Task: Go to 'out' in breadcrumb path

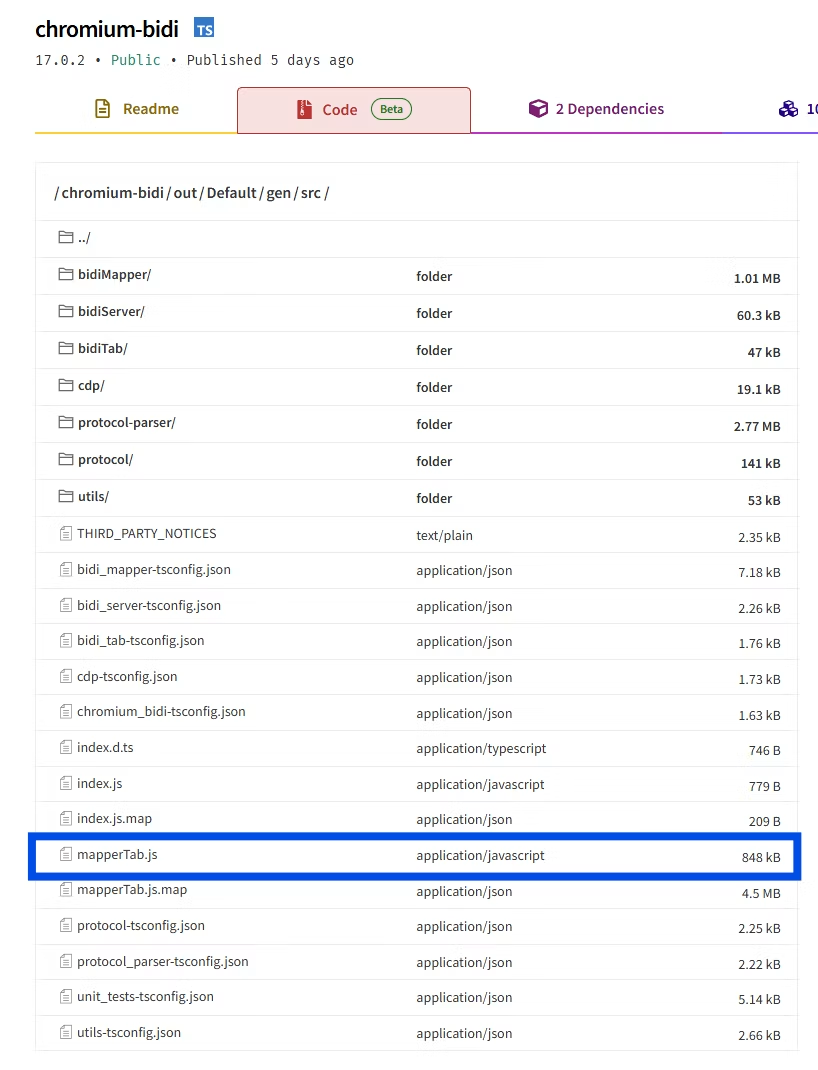Action: click(185, 193)
